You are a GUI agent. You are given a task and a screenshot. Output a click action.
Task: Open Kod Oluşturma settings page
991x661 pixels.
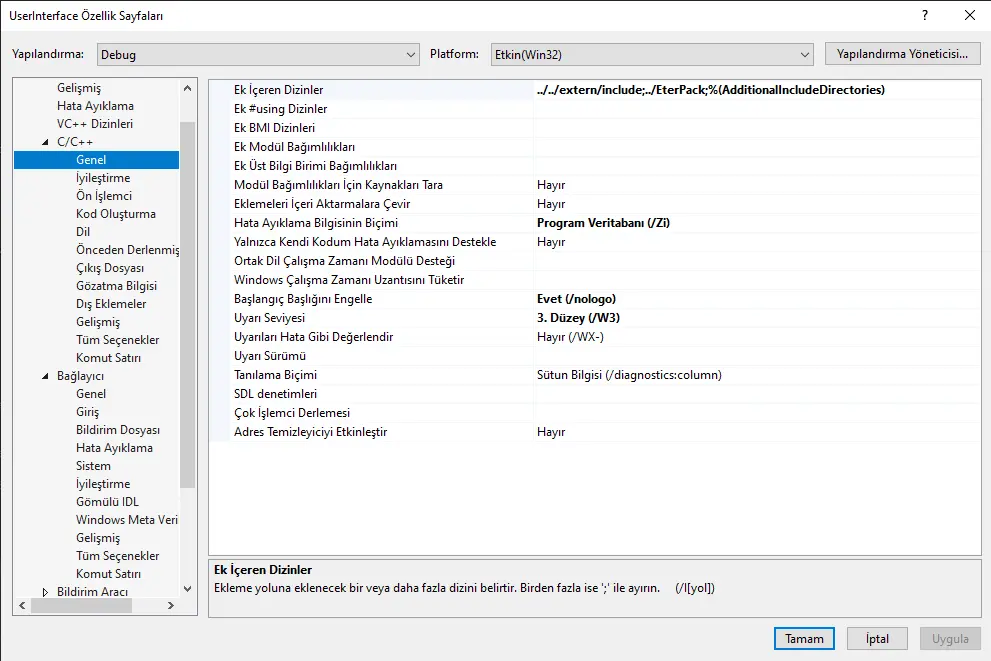[x=115, y=214]
